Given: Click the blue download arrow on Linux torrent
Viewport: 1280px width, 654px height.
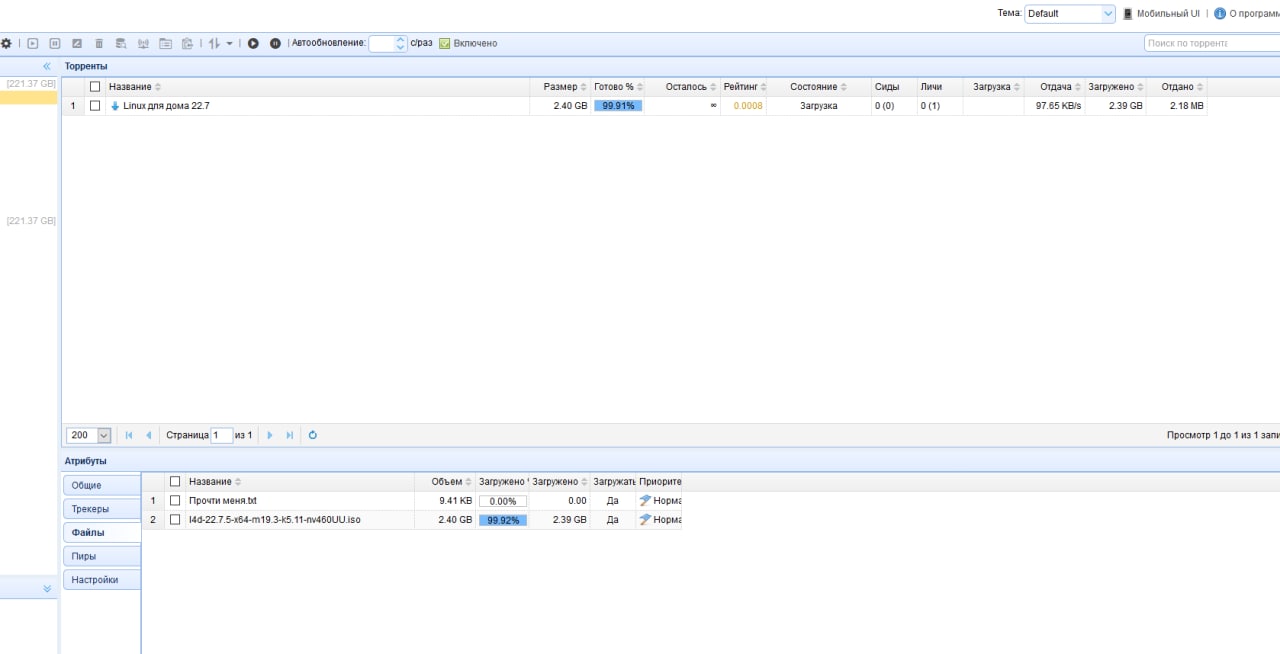Looking at the screenshot, I should tap(115, 106).
